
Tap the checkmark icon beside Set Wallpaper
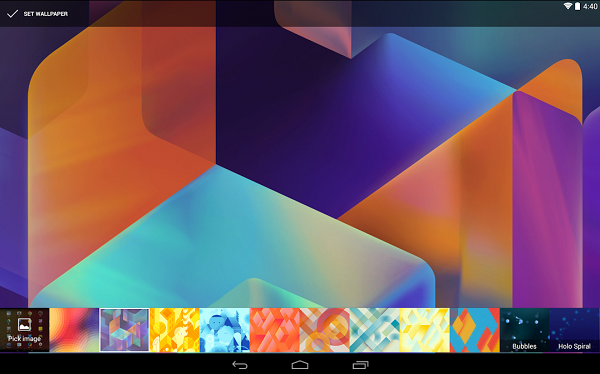coord(12,14)
